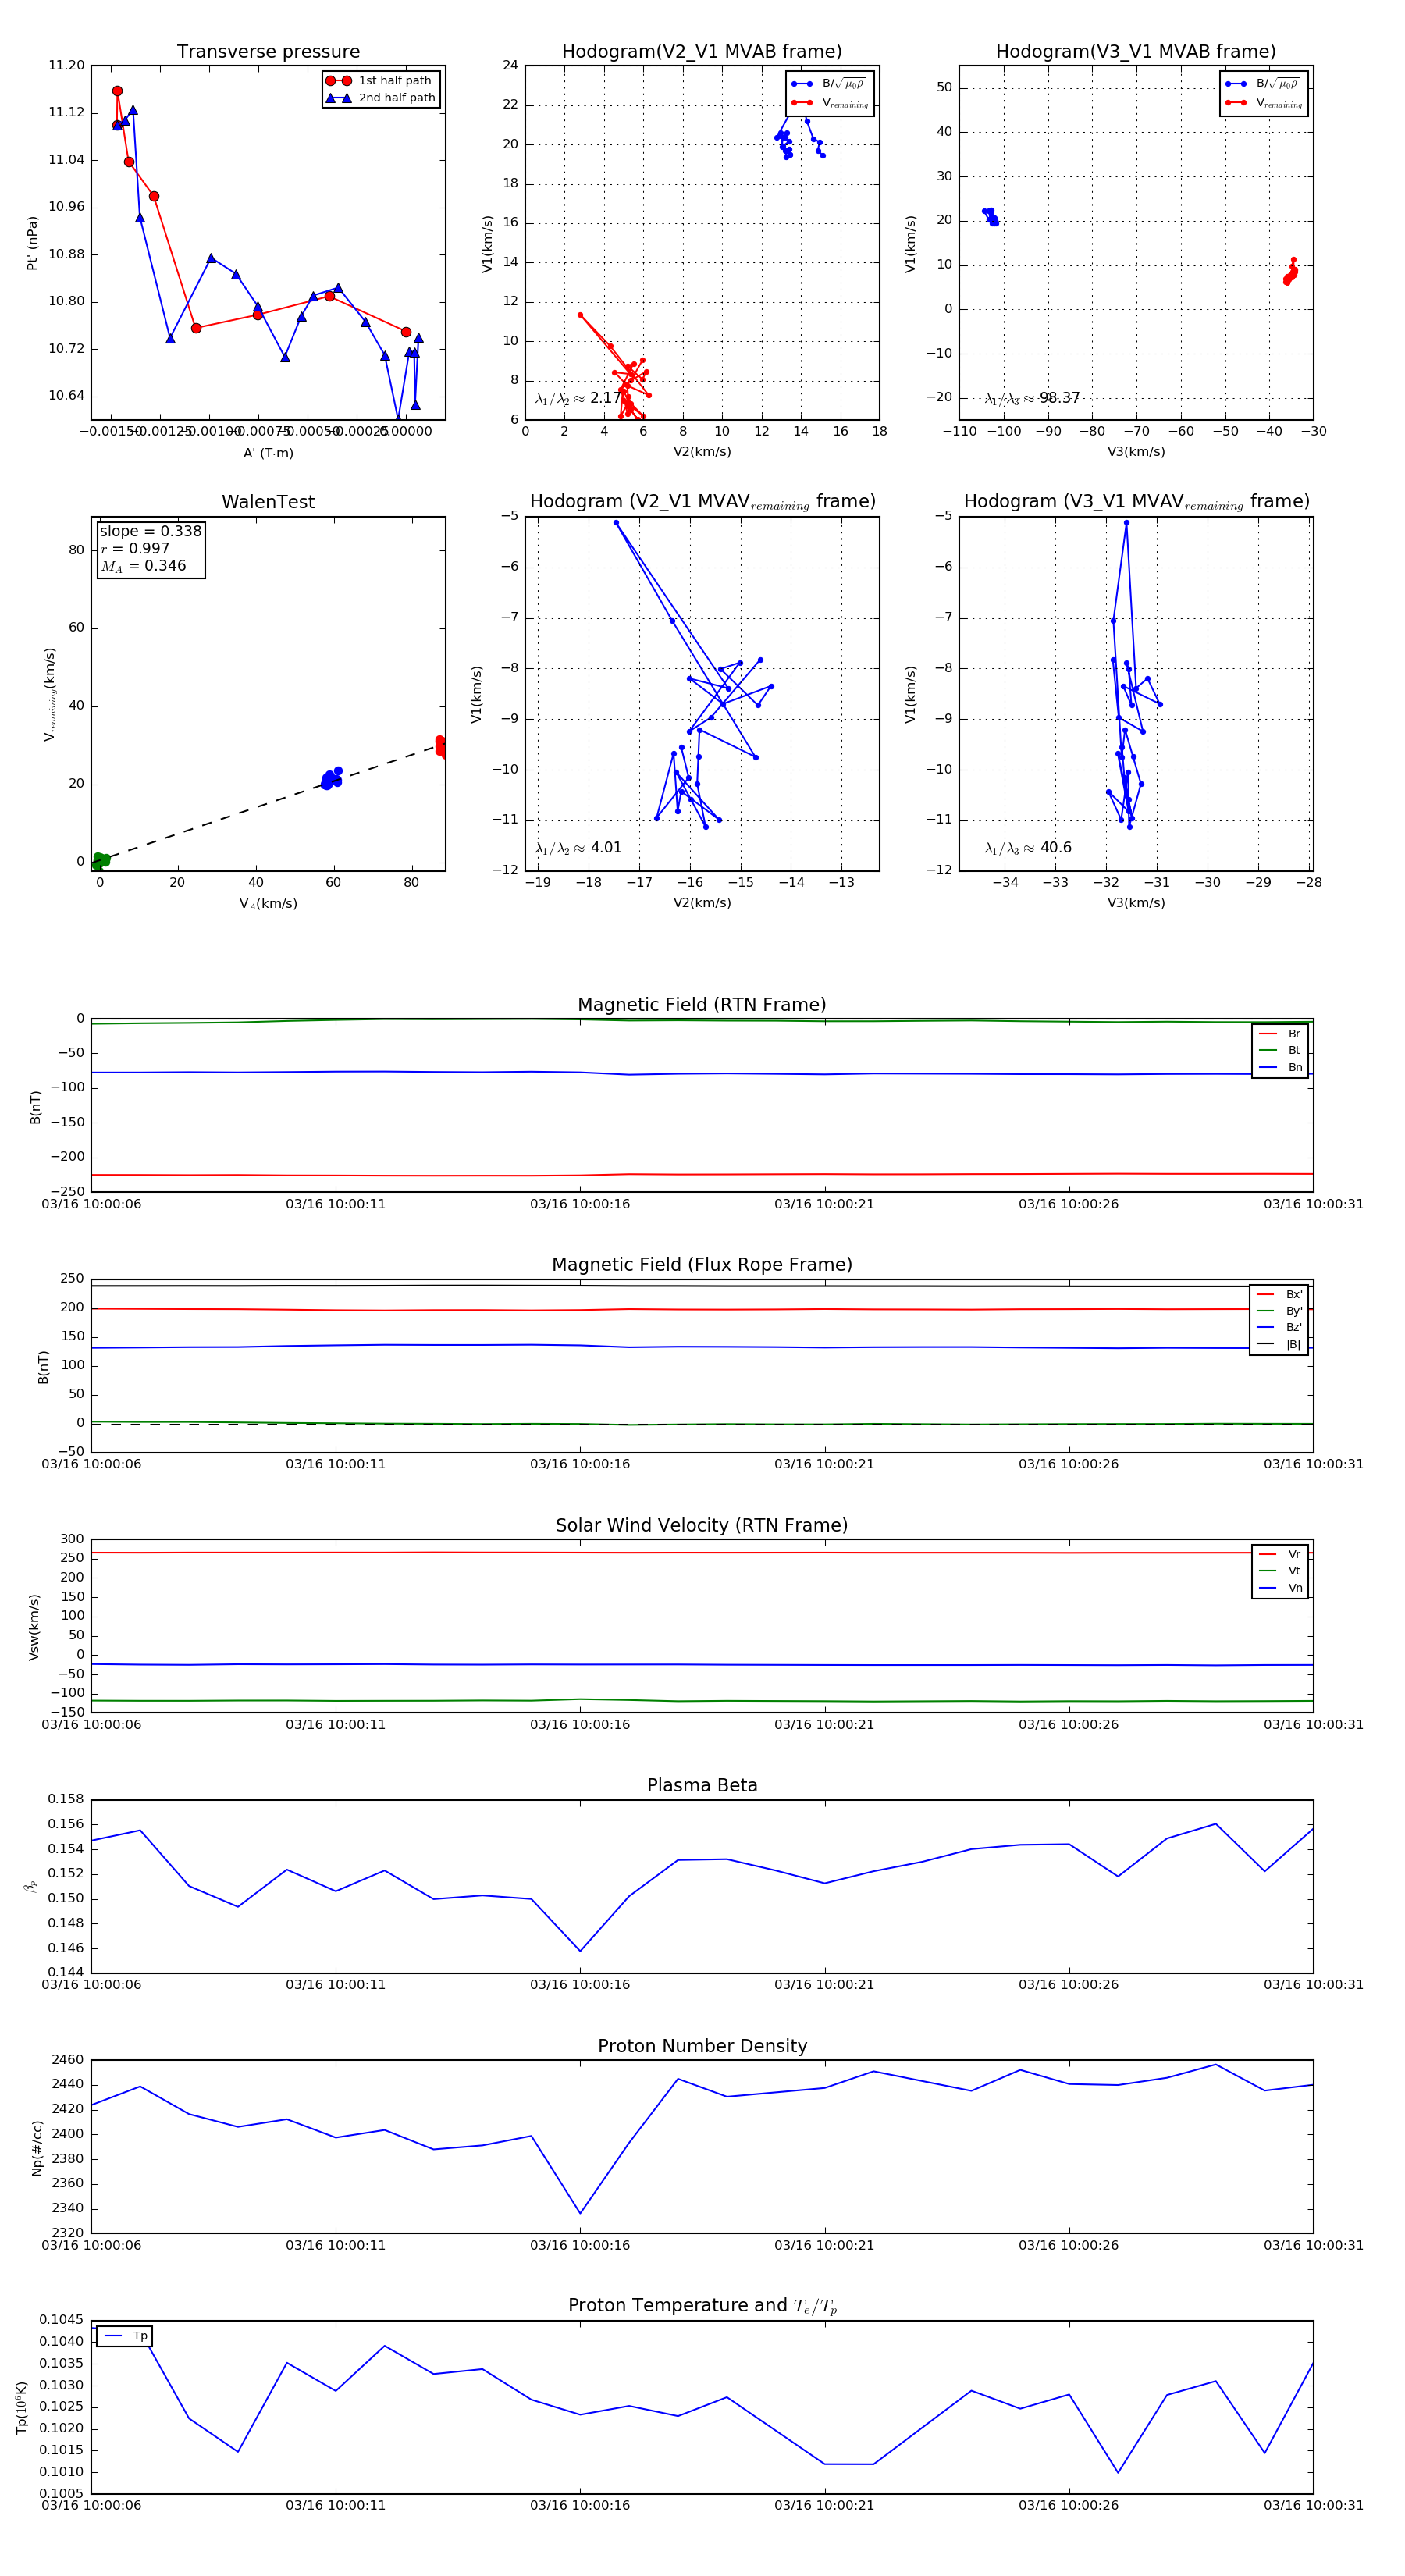Select the "|B|" legend entry
Viewport: 1405px width, 2576px height.
(x=1279, y=1345)
